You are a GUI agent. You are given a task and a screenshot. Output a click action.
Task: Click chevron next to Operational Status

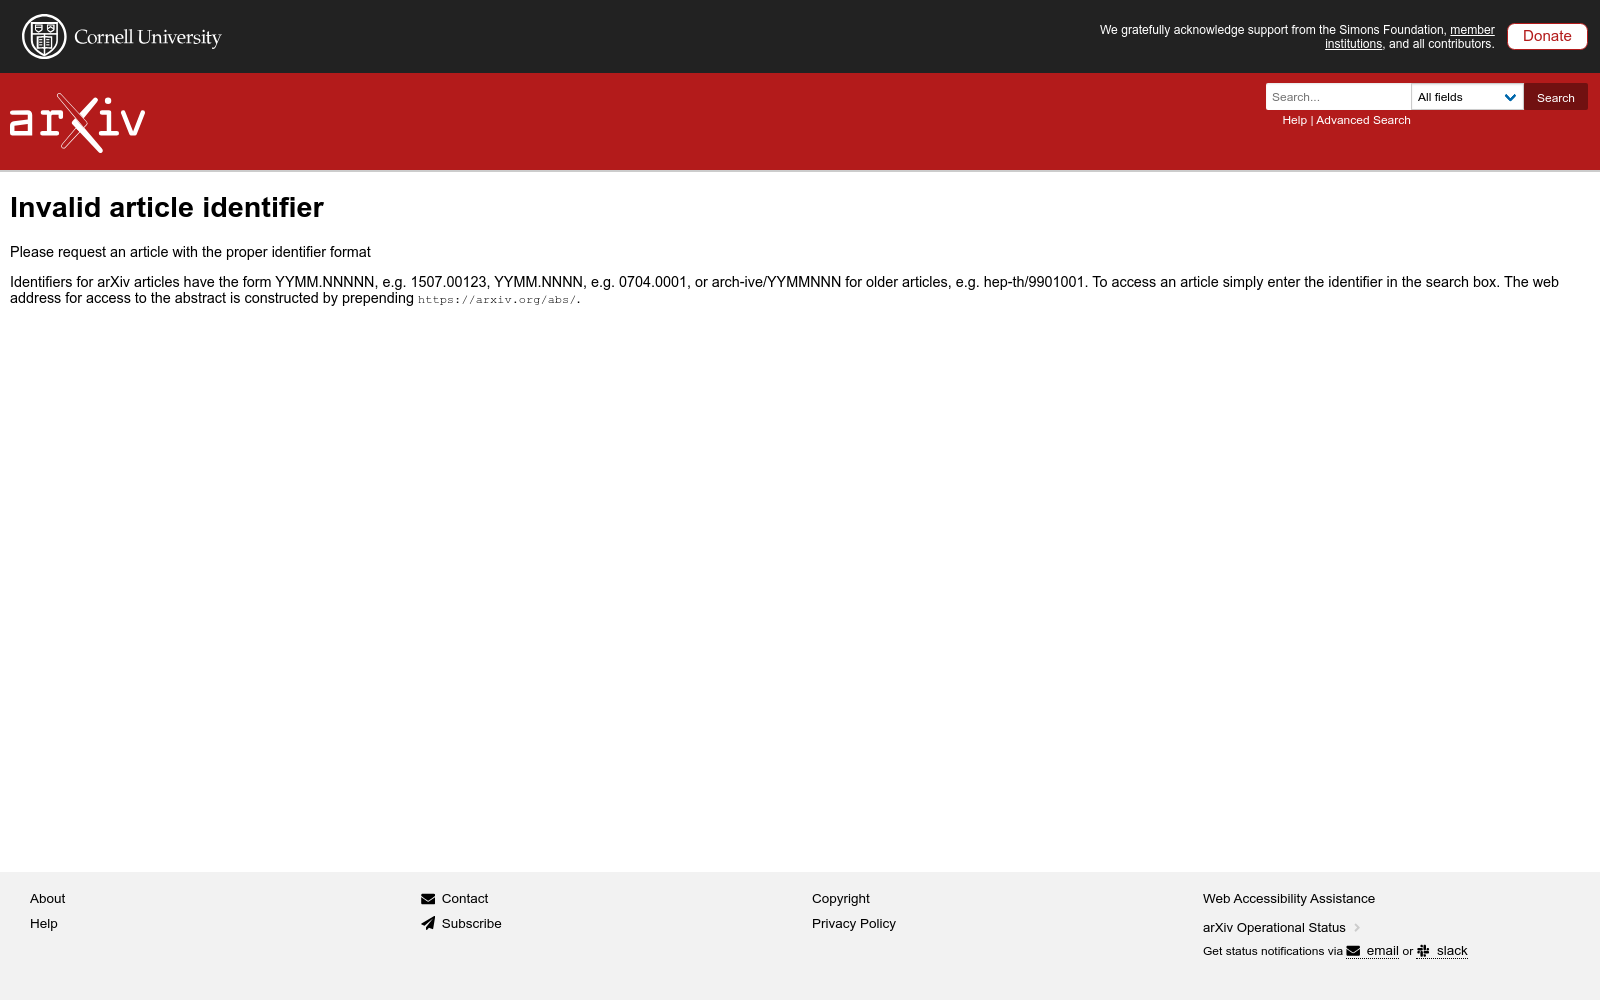pos(1357,928)
